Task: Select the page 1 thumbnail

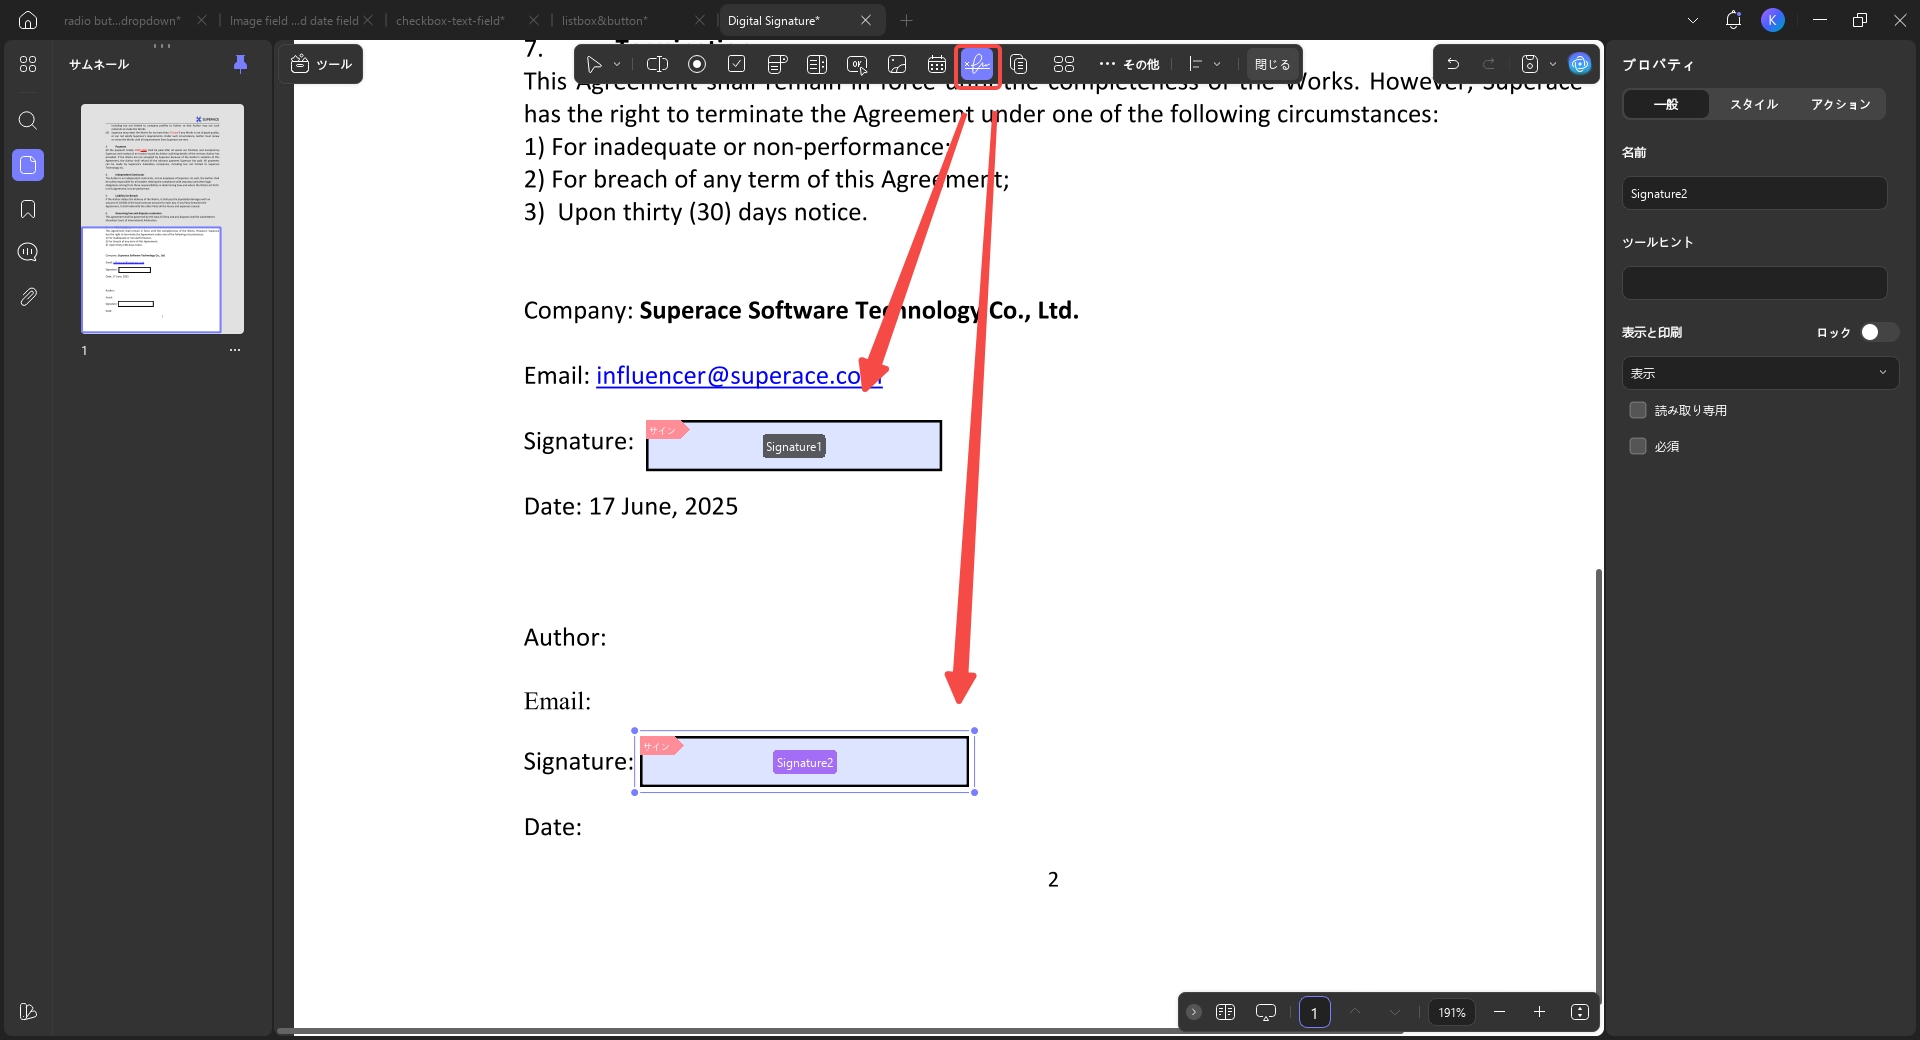Action: click(162, 218)
